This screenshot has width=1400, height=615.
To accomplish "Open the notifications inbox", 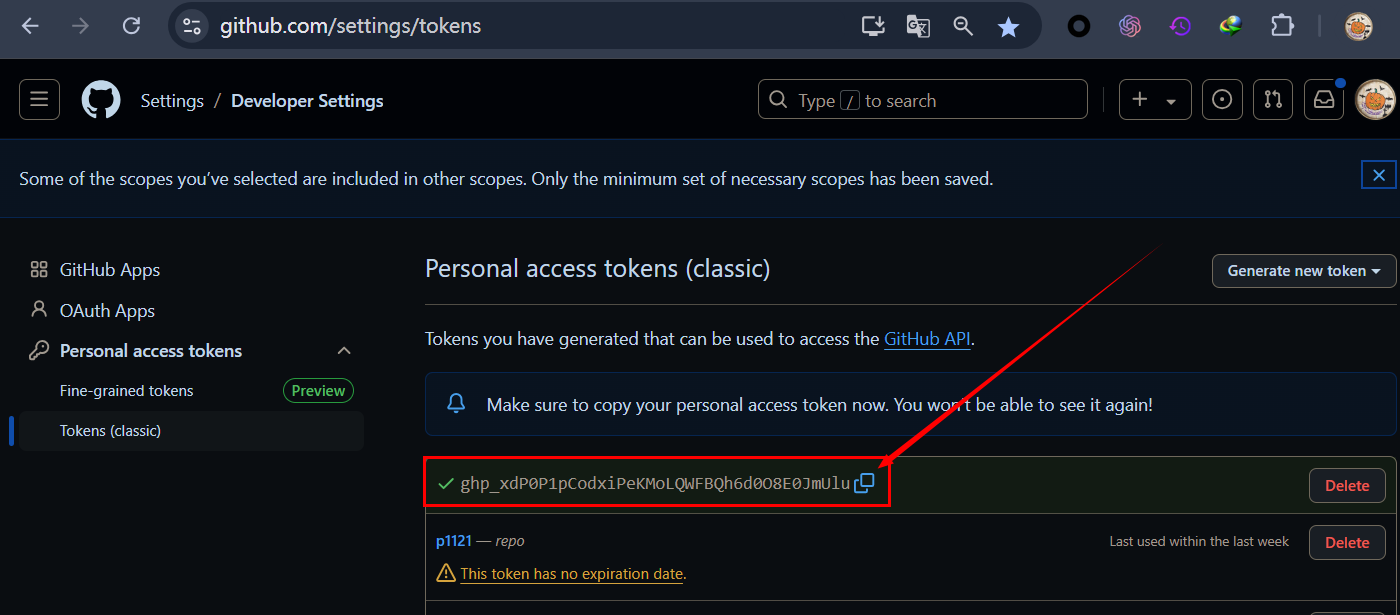I will point(1324,100).
